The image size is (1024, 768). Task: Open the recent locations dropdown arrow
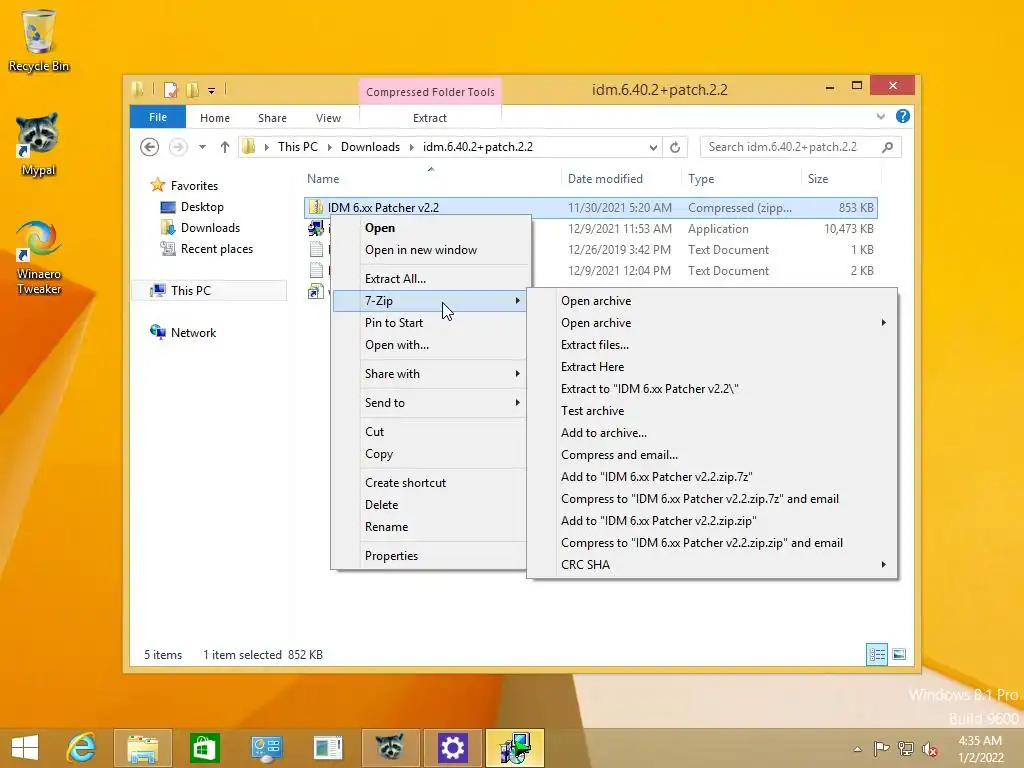click(202, 147)
